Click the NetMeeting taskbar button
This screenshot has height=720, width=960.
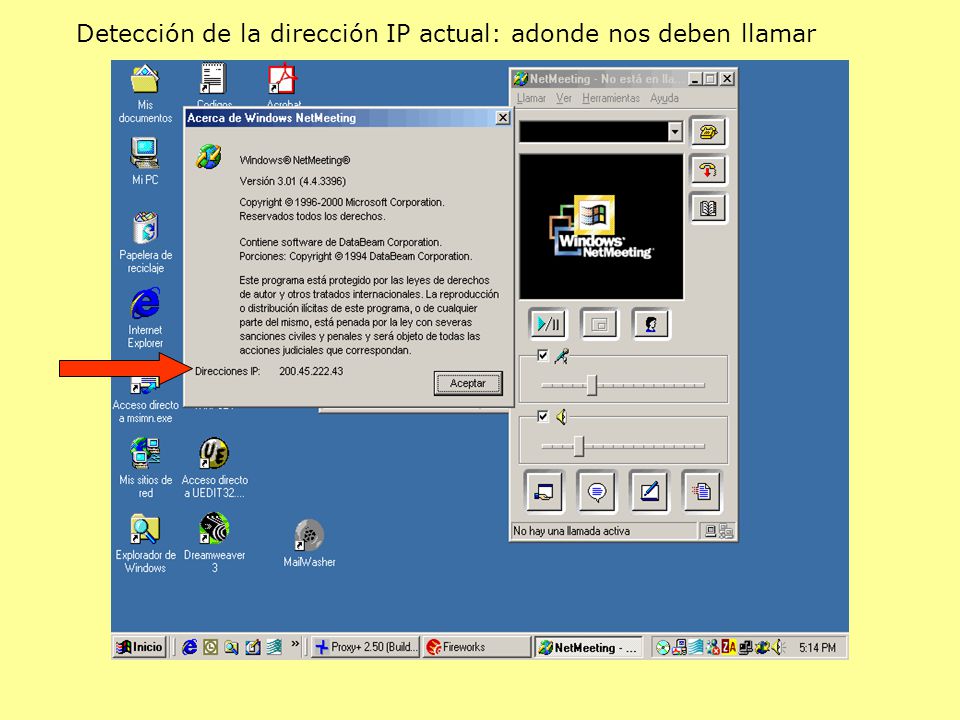coord(589,647)
